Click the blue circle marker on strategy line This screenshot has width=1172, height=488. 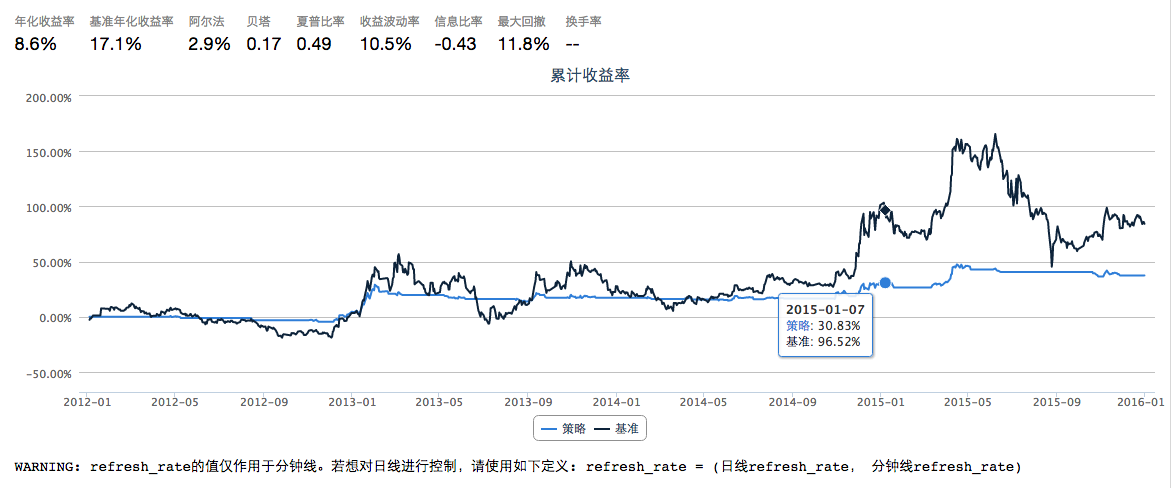[885, 283]
